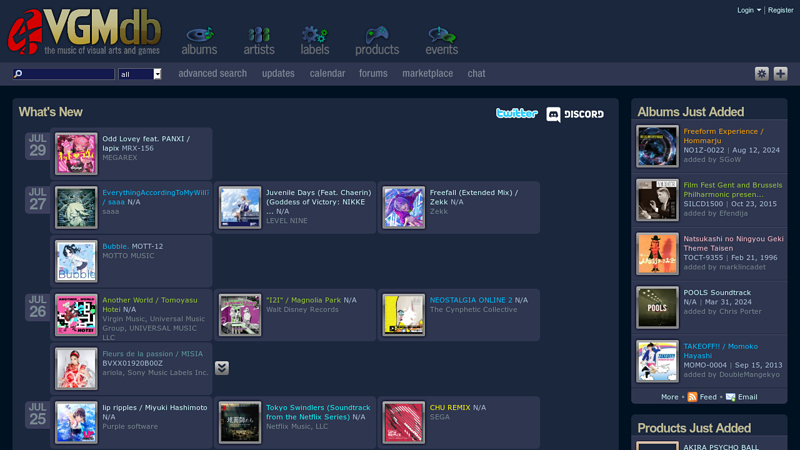Viewport: 800px width, 450px height.
Task: Open Film Fest Gent title link
Action: tap(733, 190)
